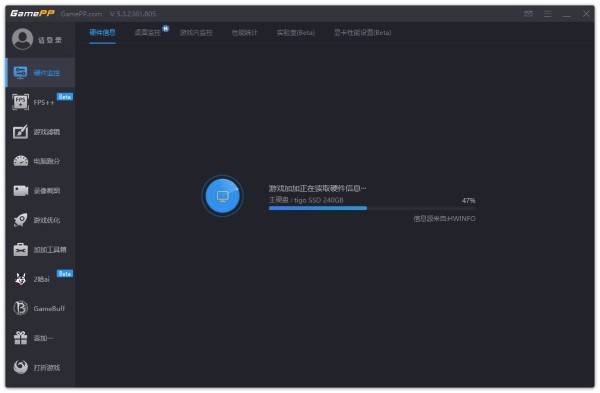Open the FPS++ sidebar icon
Image resolution: width=600 pixels, height=393 pixels.
(x=20, y=102)
